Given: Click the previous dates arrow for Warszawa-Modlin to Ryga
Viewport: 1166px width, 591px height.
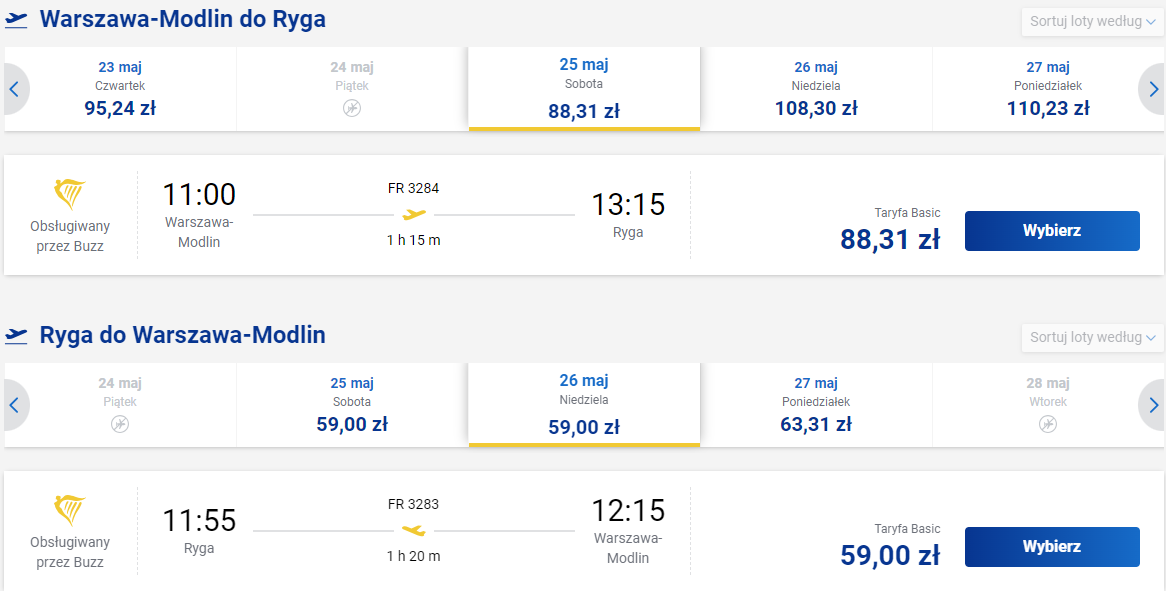Looking at the screenshot, I should tap(16, 89).
